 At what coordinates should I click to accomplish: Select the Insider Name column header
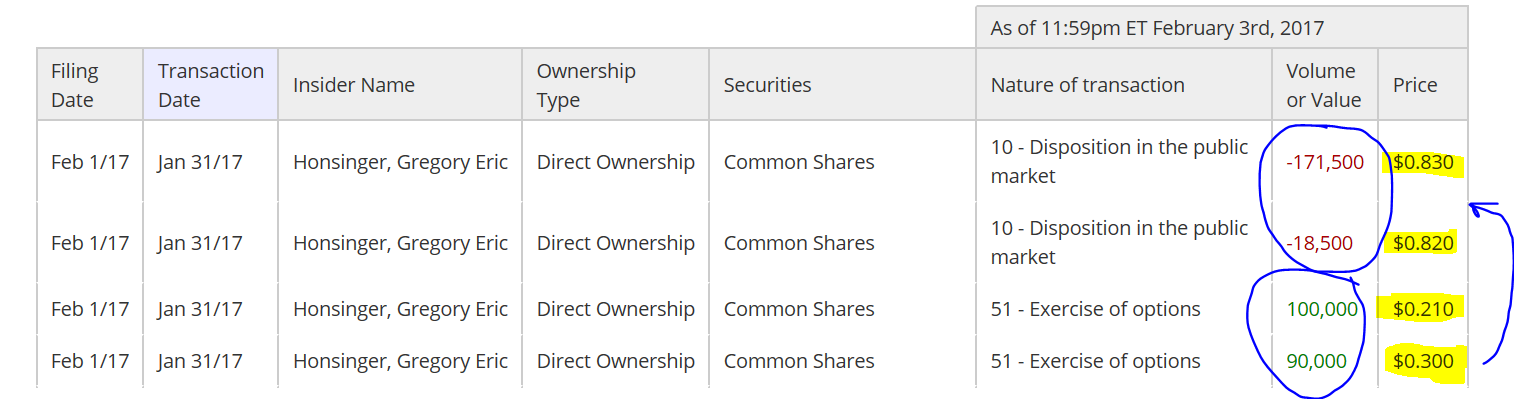click(x=400, y=85)
